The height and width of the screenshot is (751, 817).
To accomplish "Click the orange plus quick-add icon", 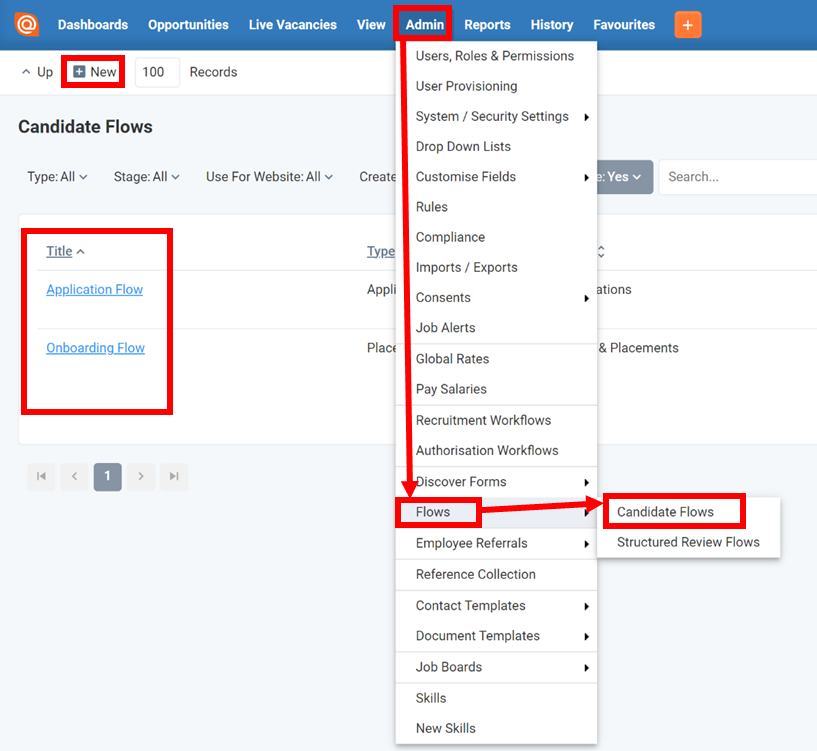I will tap(687, 24).
